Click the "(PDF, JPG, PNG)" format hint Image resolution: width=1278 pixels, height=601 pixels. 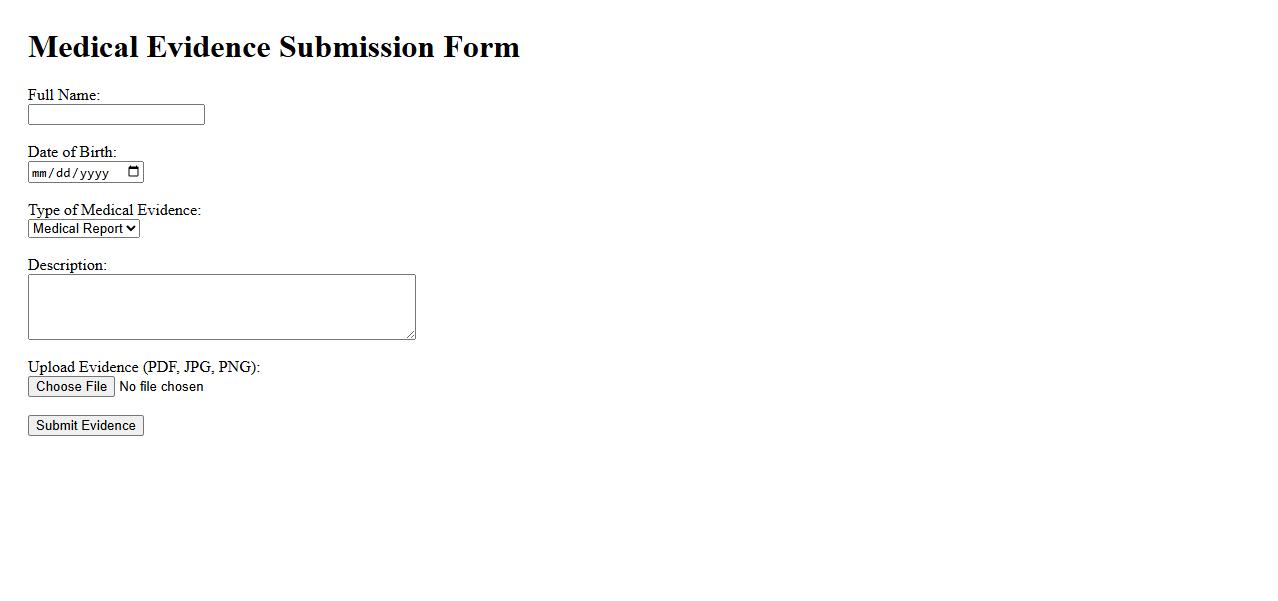pos(200,368)
